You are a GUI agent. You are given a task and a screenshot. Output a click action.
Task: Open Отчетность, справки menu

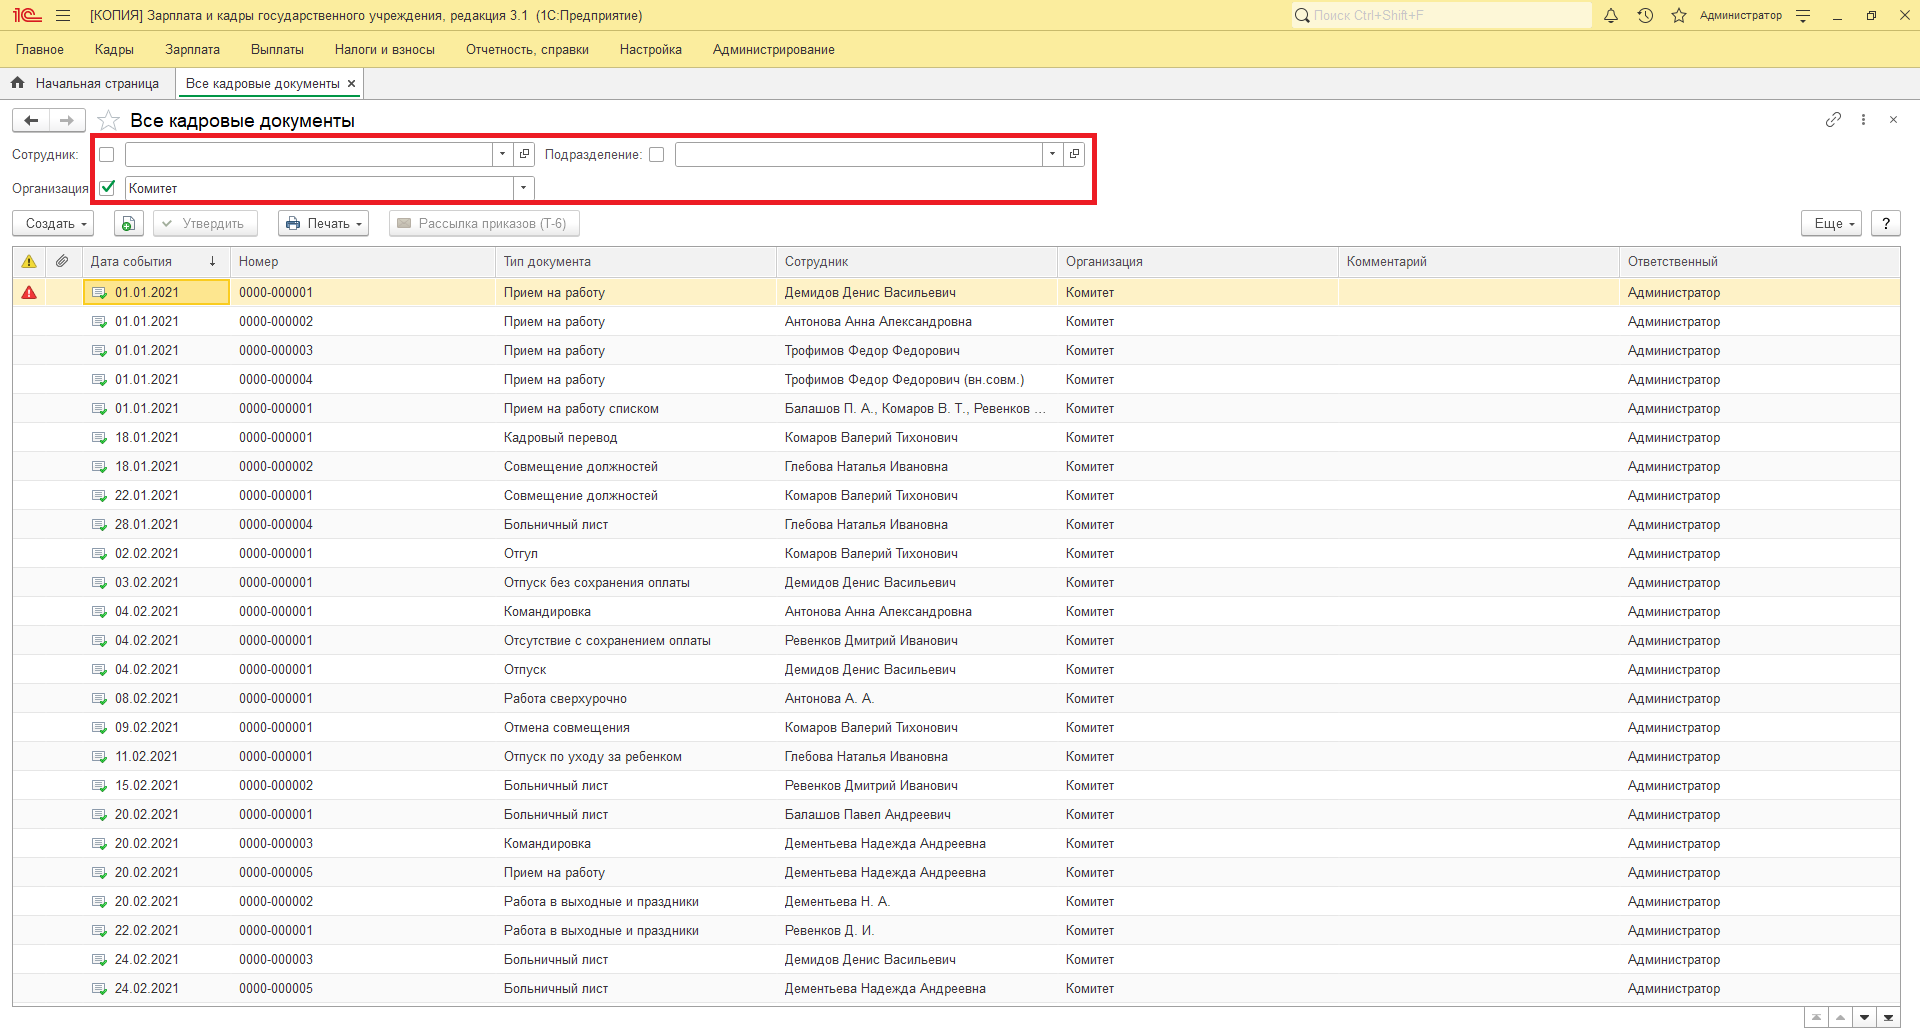[x=527, y=49]
